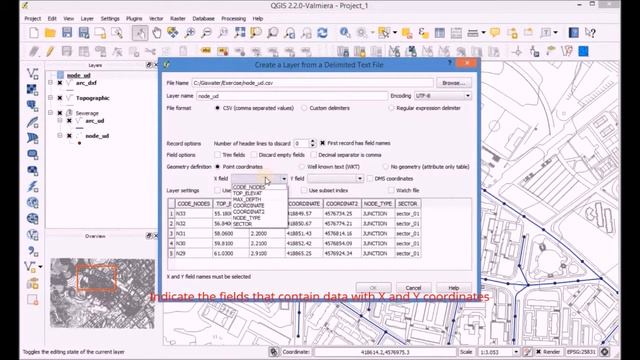This screenshot has height=360, width=640.
Task: Open the Project menu
Action: 33,19
